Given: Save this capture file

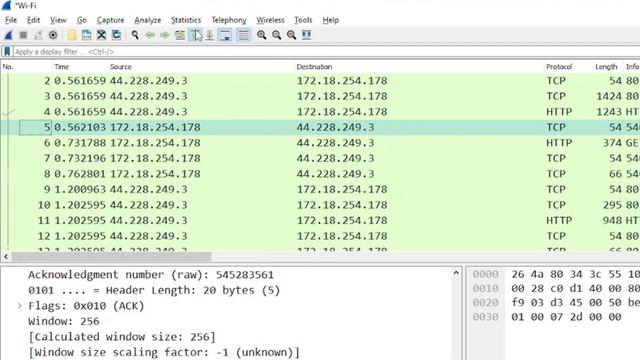Looking at the screenshot, I should pos(87,35).
